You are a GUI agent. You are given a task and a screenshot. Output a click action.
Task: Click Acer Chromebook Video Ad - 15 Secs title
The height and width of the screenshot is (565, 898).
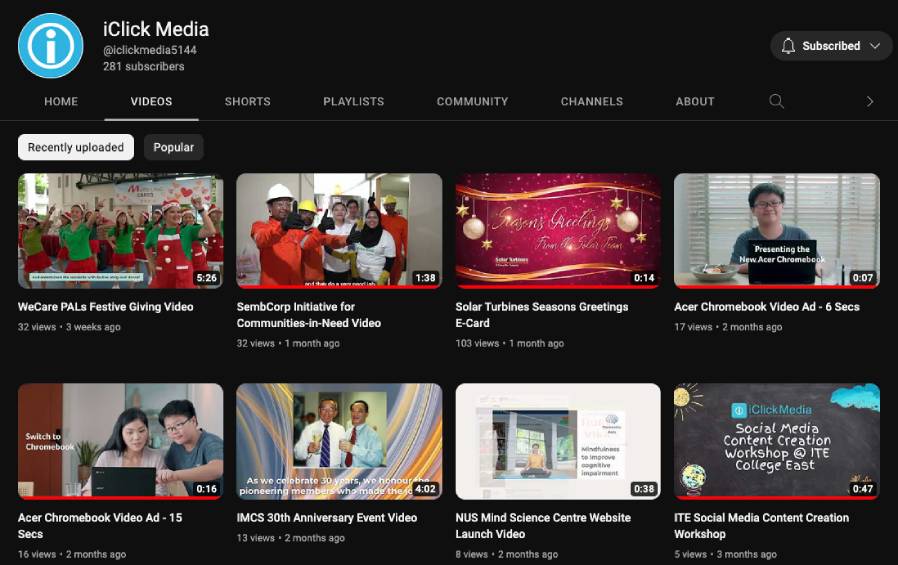[x=100, y=526]
